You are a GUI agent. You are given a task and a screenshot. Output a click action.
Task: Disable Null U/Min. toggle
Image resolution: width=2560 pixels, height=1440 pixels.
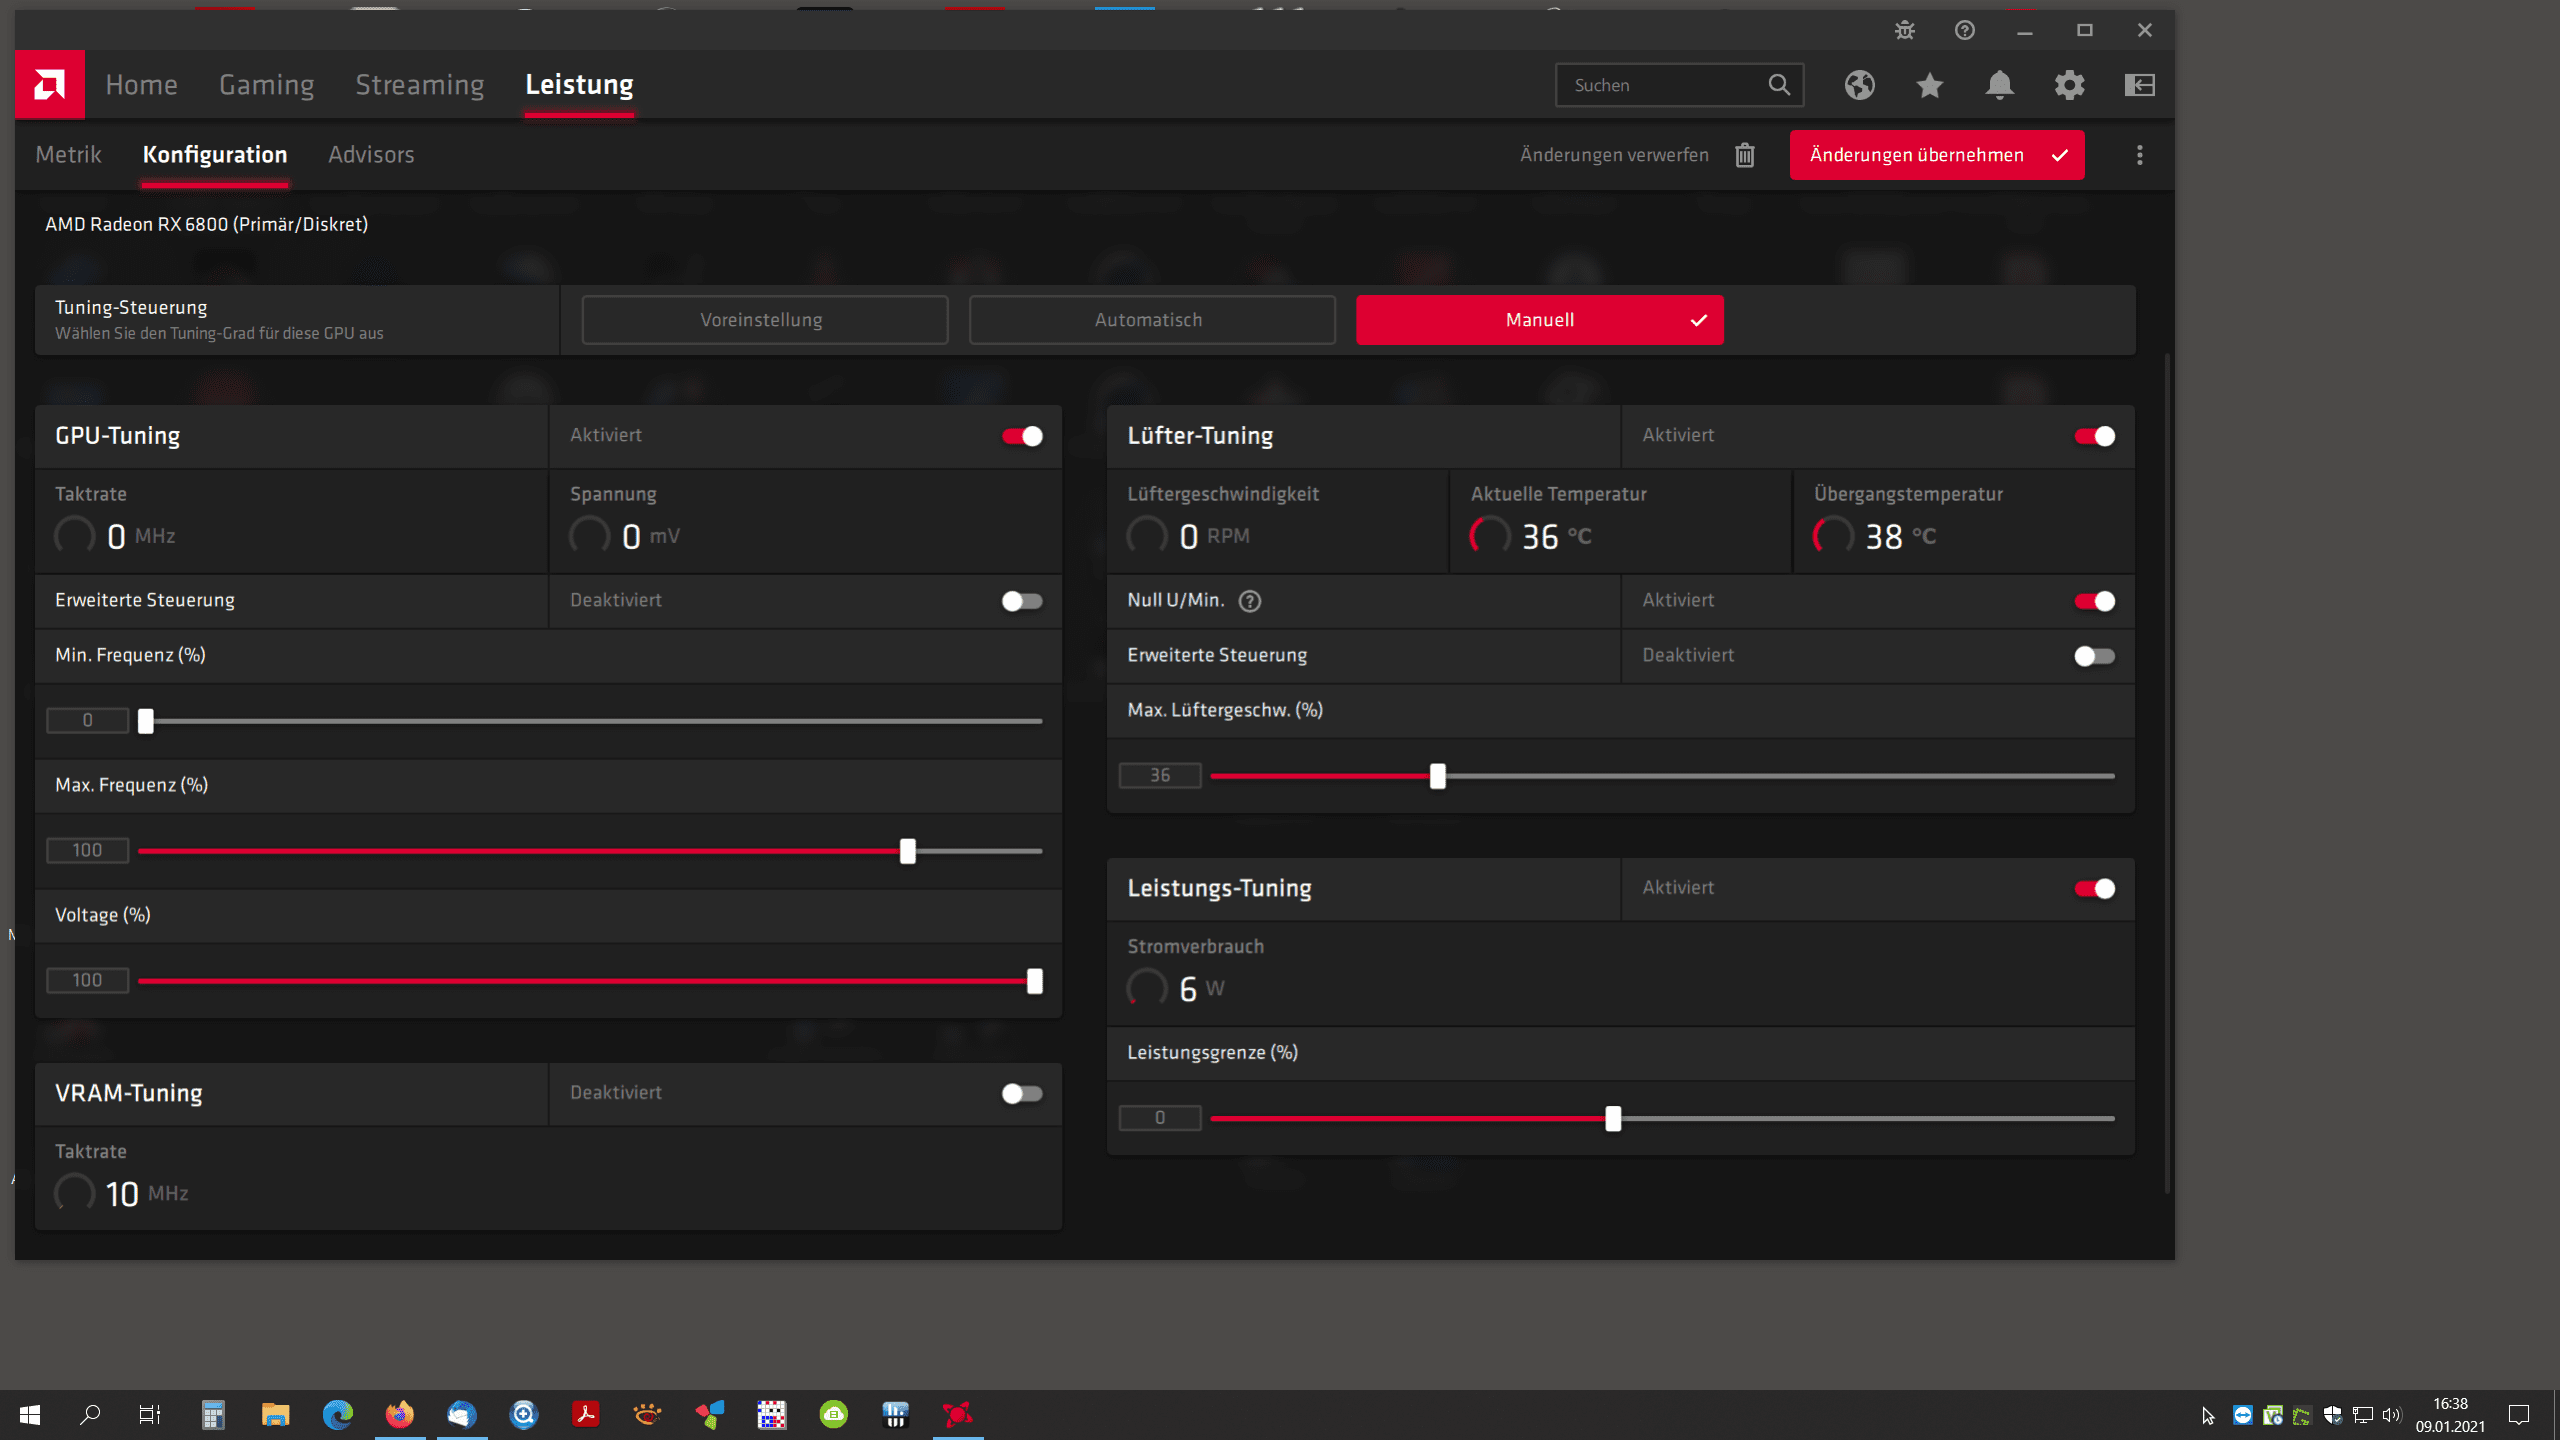tap(2094, 601)
